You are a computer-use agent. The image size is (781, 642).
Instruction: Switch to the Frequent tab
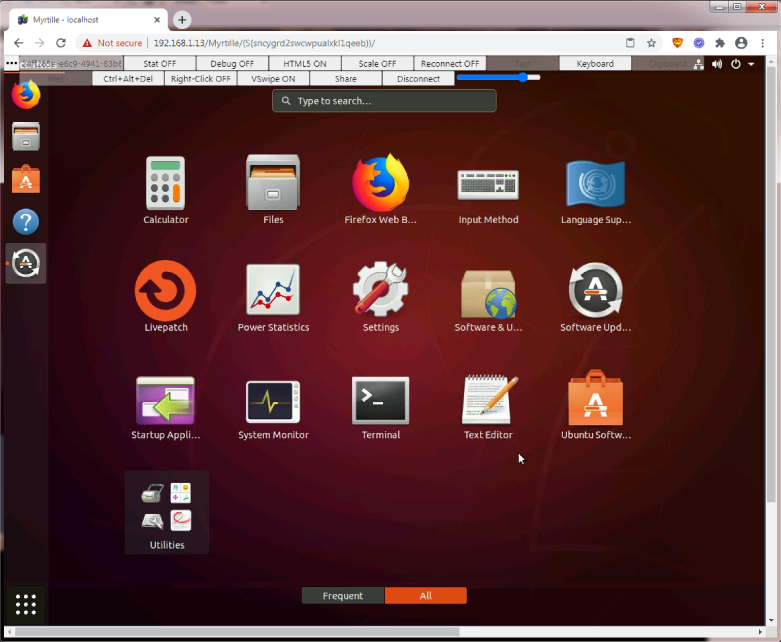(x=343, y=596)
